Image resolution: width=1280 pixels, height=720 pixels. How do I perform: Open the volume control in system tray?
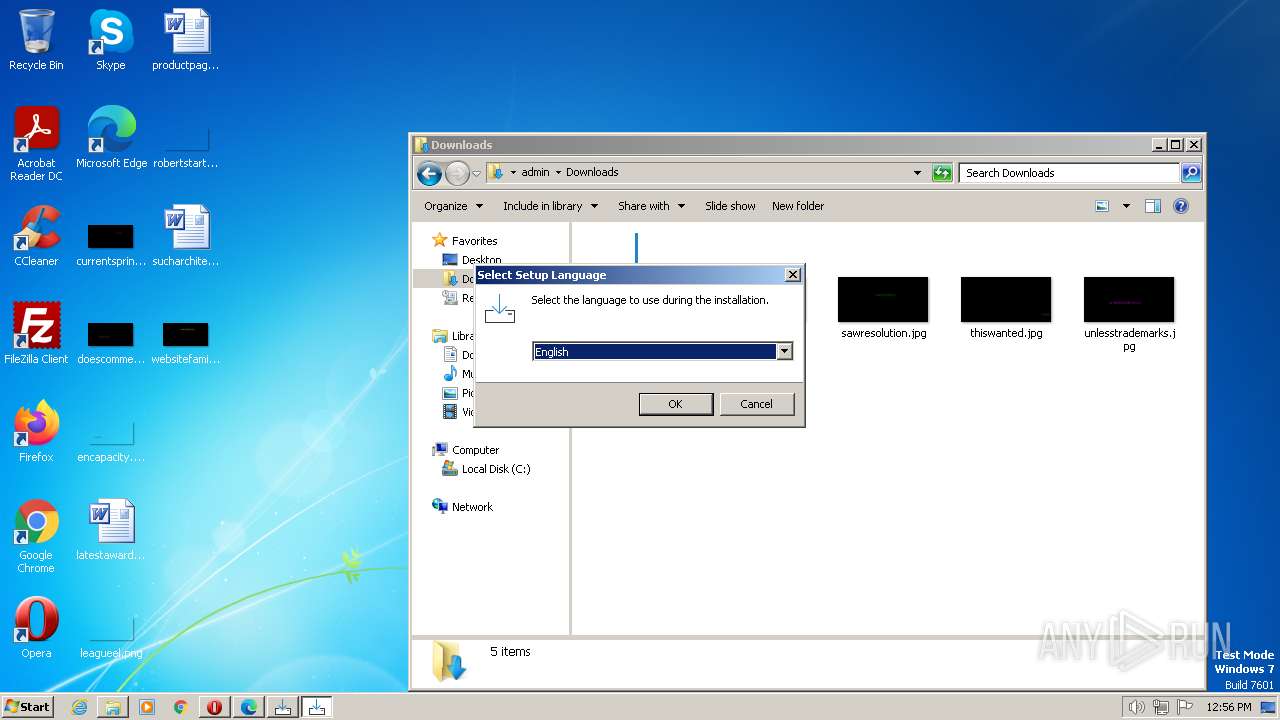tap(1136, 707)
